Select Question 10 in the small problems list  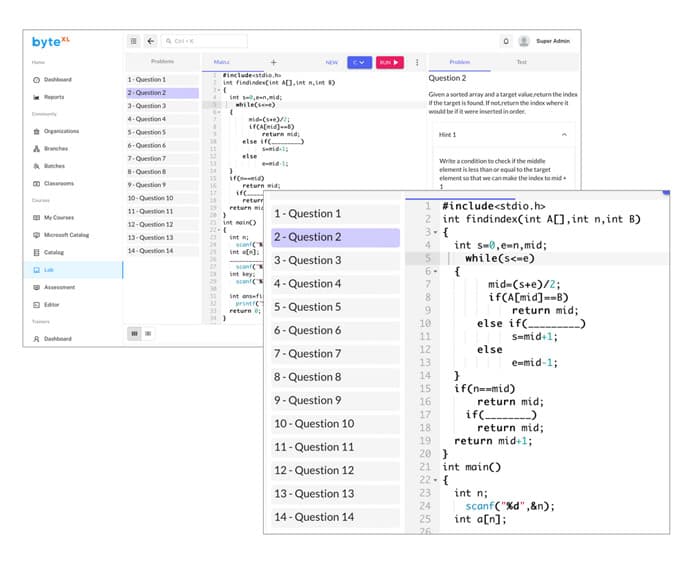point(163,198)
